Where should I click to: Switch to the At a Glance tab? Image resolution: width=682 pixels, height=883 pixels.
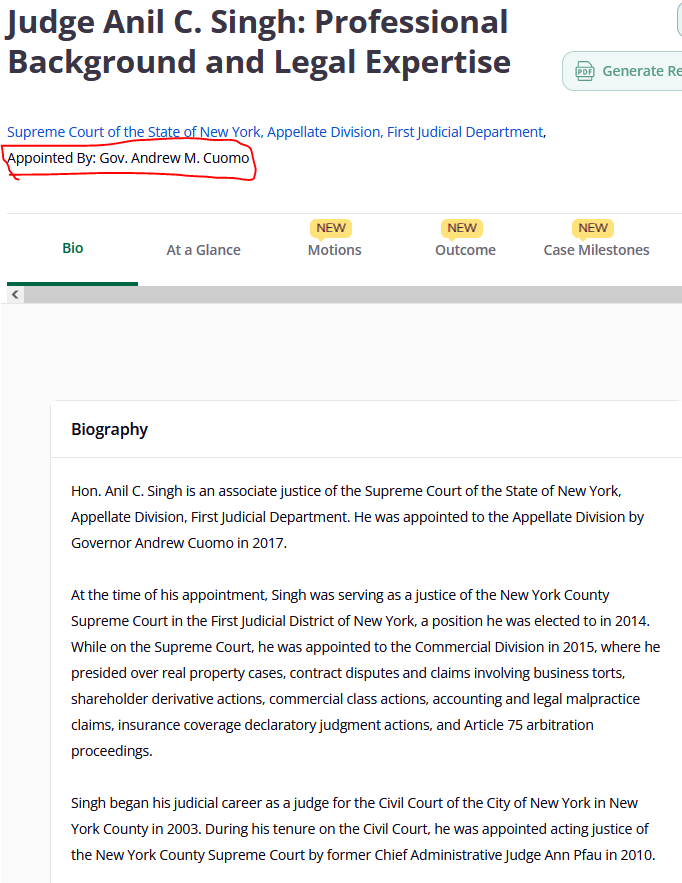(x=203, y=250)
